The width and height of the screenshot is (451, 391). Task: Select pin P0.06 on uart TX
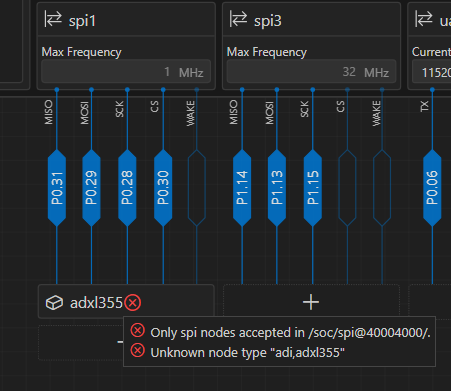coord(432,188)
